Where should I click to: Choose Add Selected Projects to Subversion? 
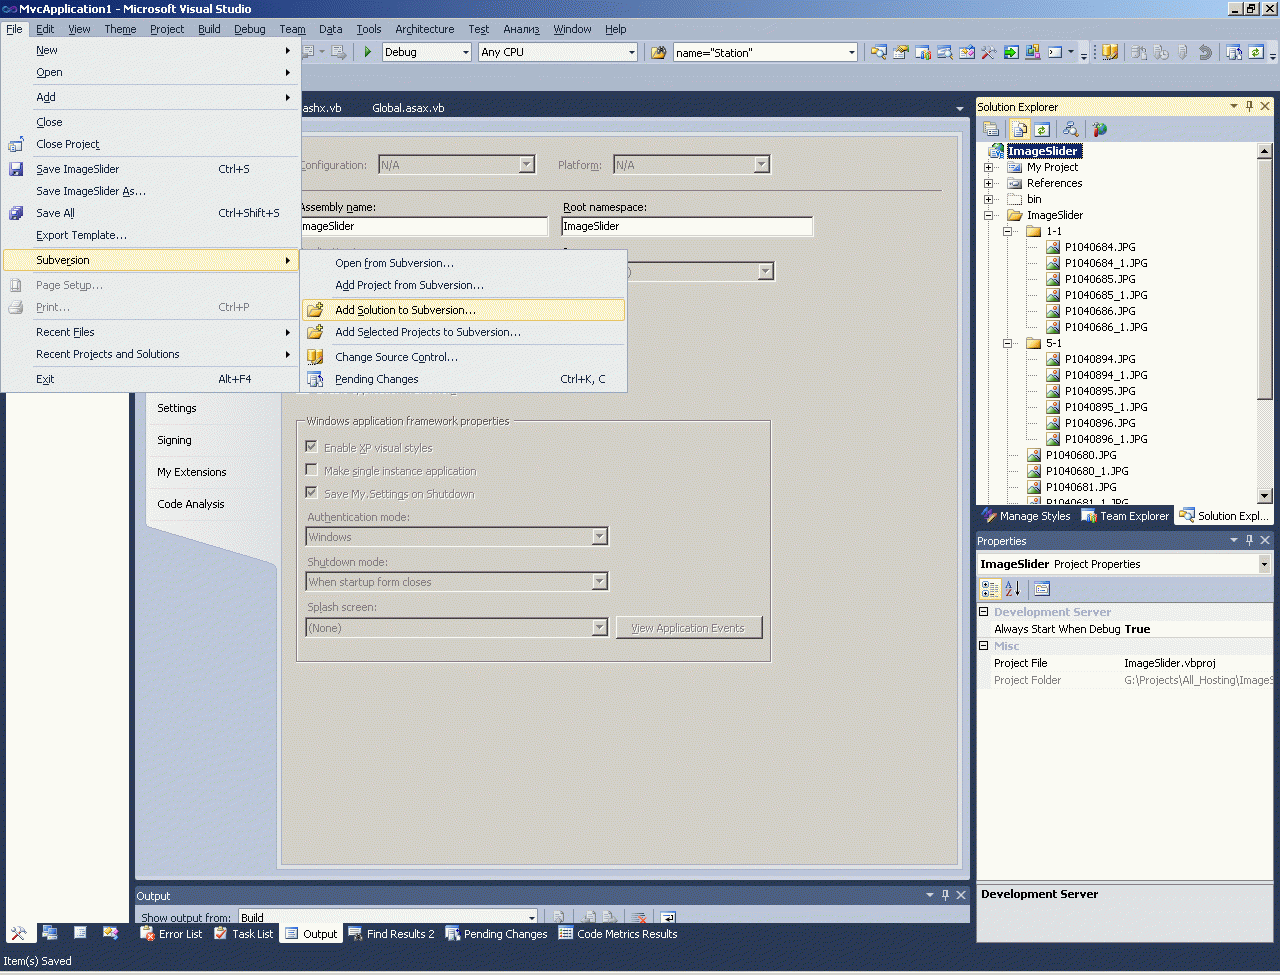463,332
